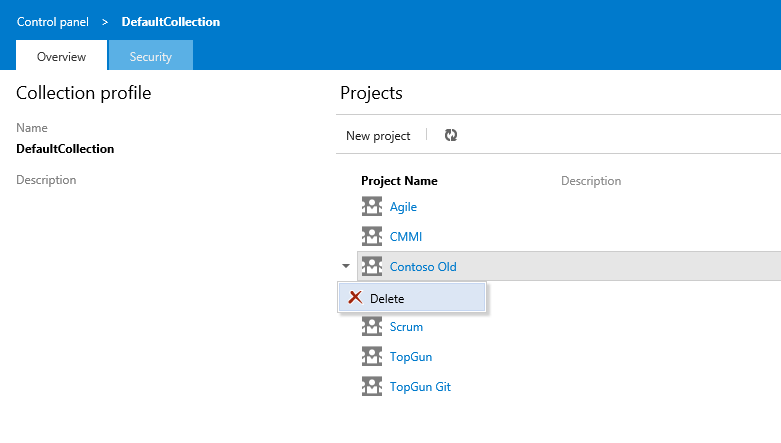This screenshot has height=443, width=781.
Task: Go to Control panel breadcrumb
Action: pyautogui.click(x=53, y=22)
